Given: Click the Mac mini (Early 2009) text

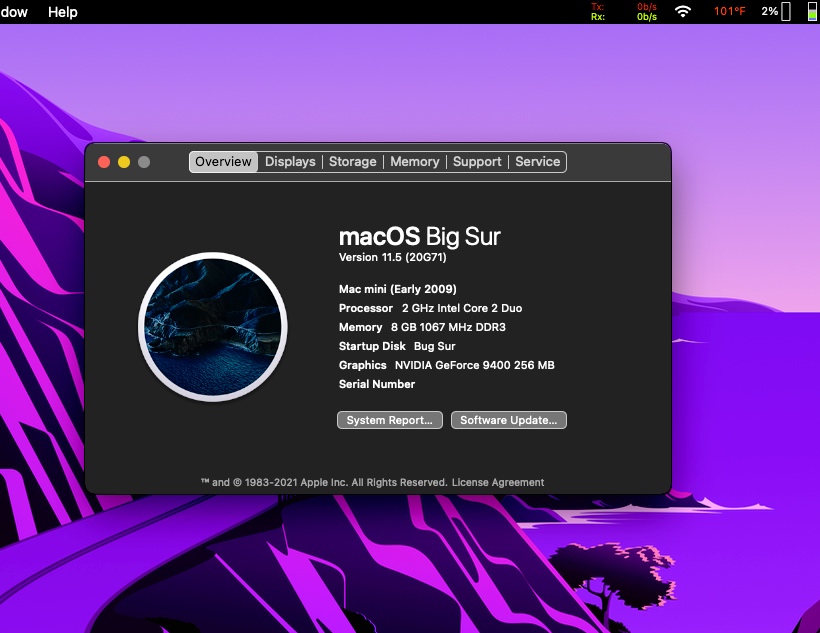Looking at the screenshot, I should 397,289.
